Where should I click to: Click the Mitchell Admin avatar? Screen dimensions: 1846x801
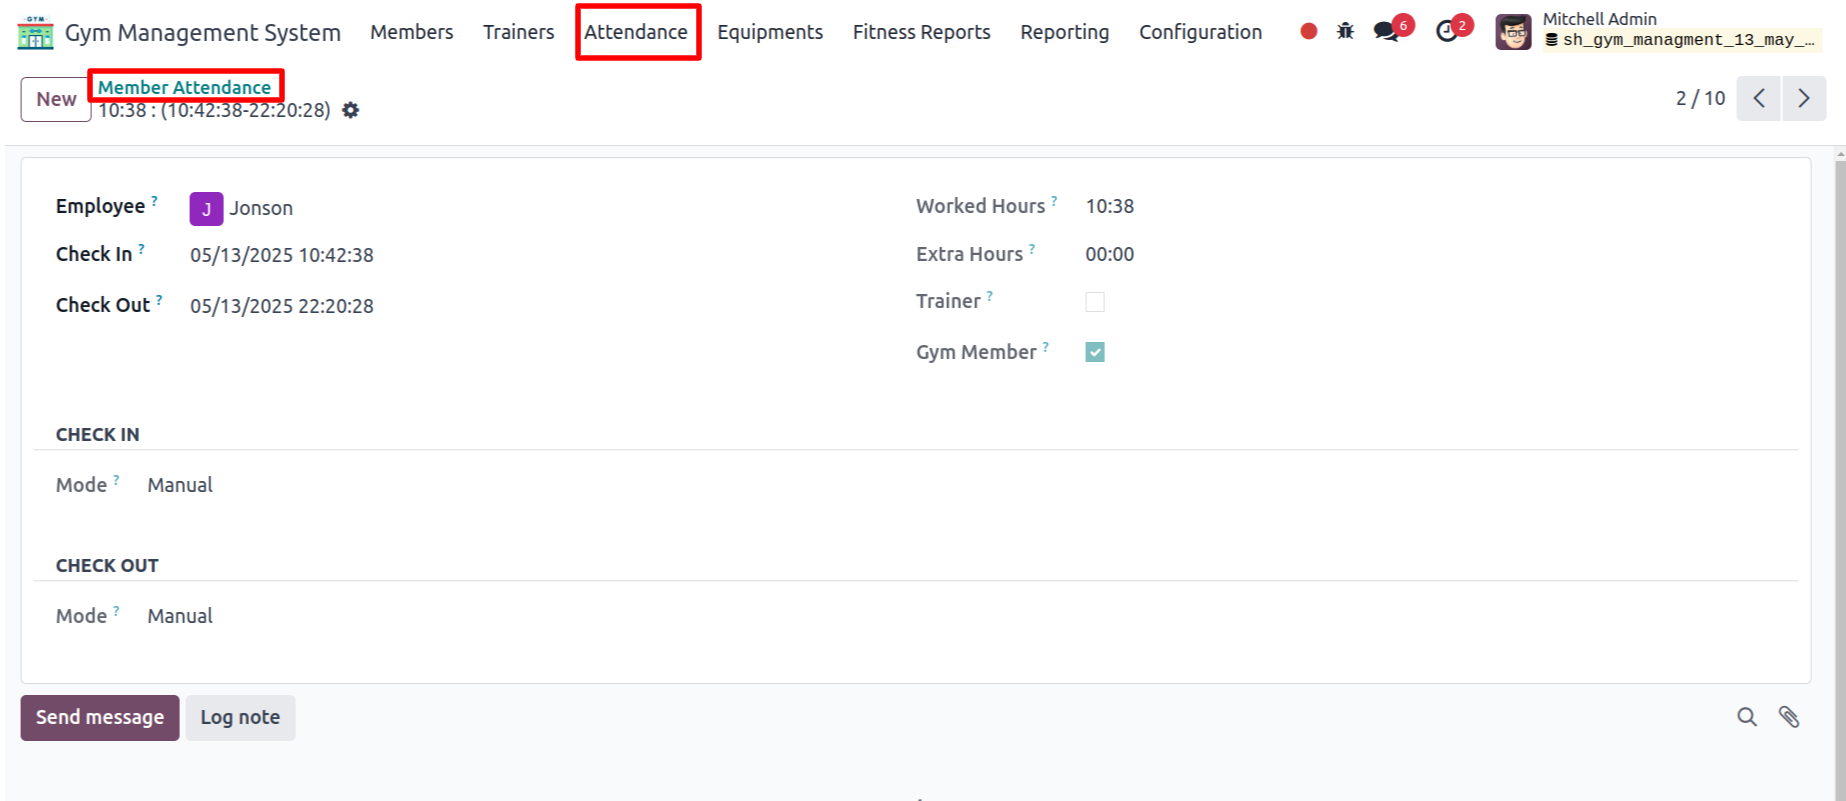1513,32
